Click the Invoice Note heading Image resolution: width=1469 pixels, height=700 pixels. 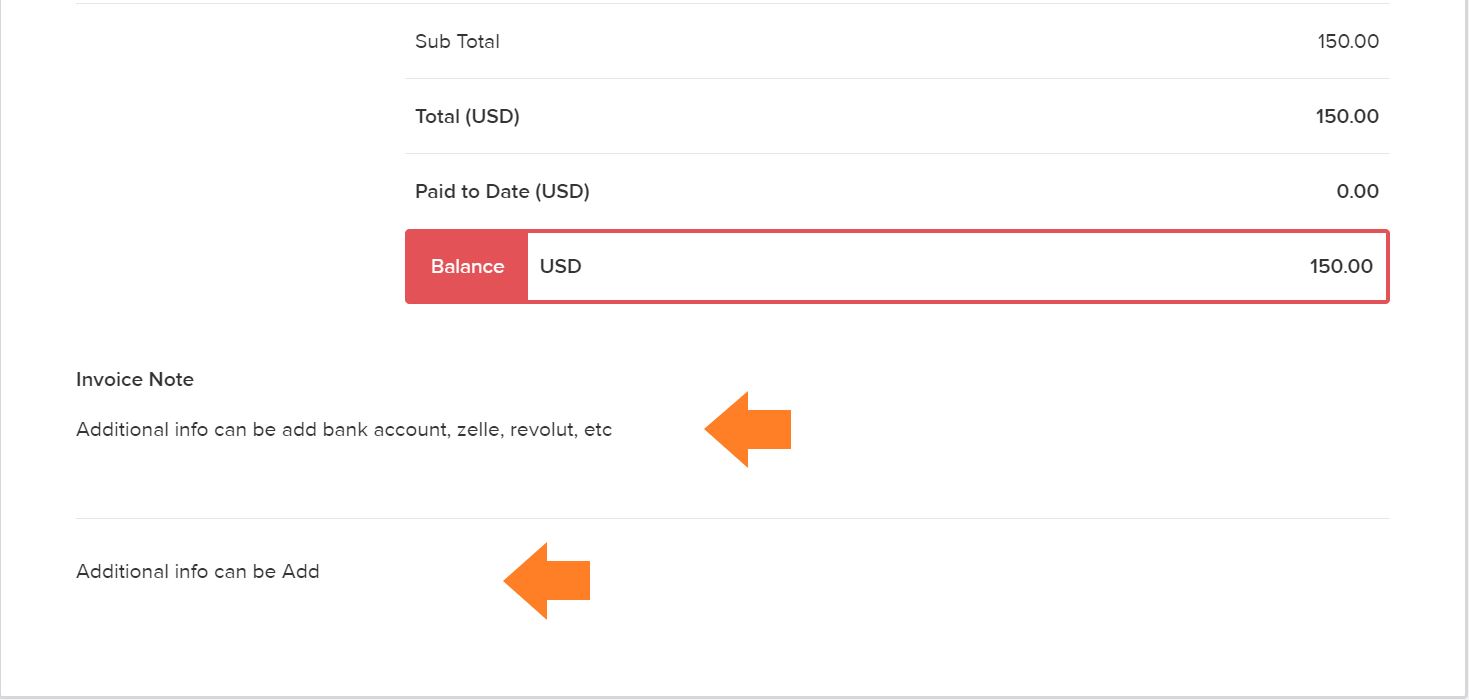135,380
